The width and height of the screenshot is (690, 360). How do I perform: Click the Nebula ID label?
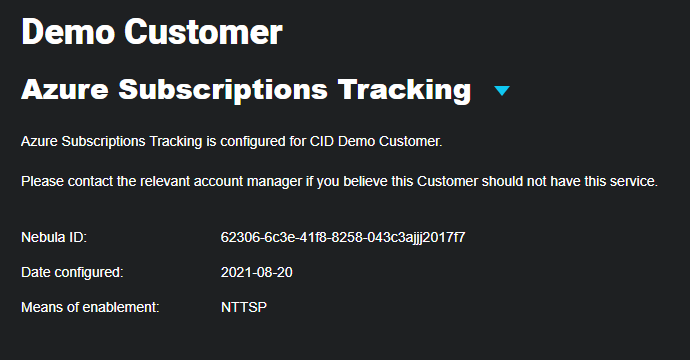point(54,237)
